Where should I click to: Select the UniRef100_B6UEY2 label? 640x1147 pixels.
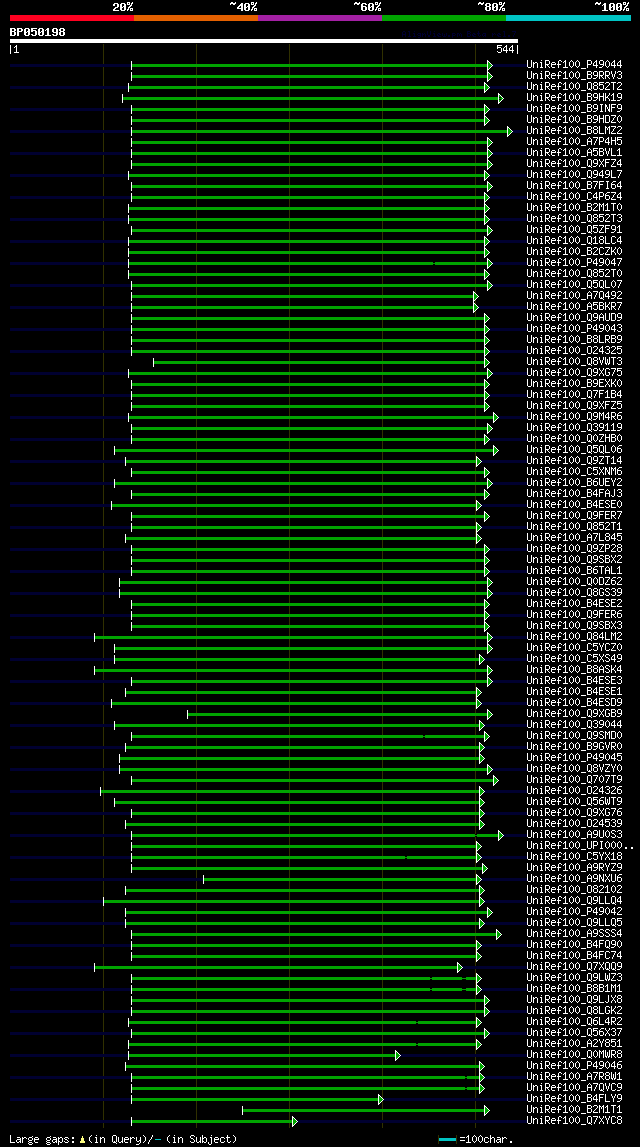coord(574,483)
